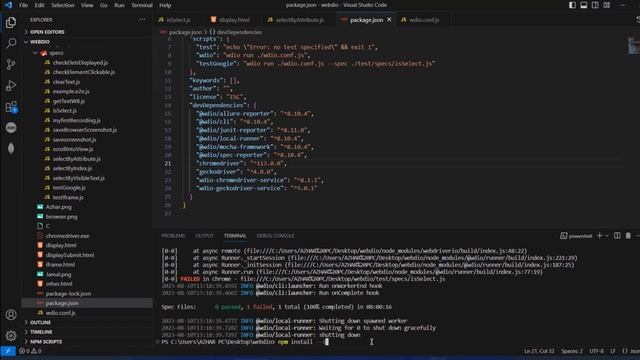
Task: Toggle the primary side bar layout icon
Action: pyautogui.click(x=573, y=5)
